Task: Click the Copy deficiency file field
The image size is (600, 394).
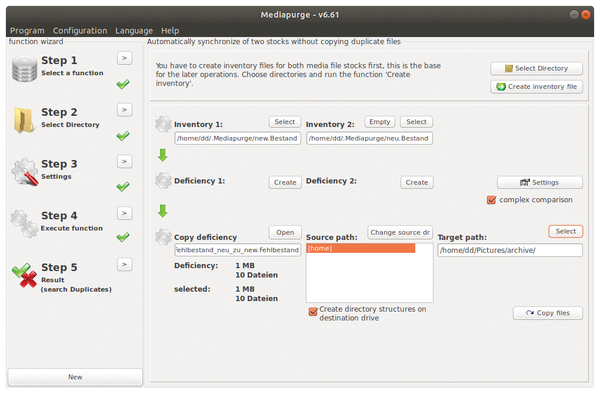Action: pos(238,250)
